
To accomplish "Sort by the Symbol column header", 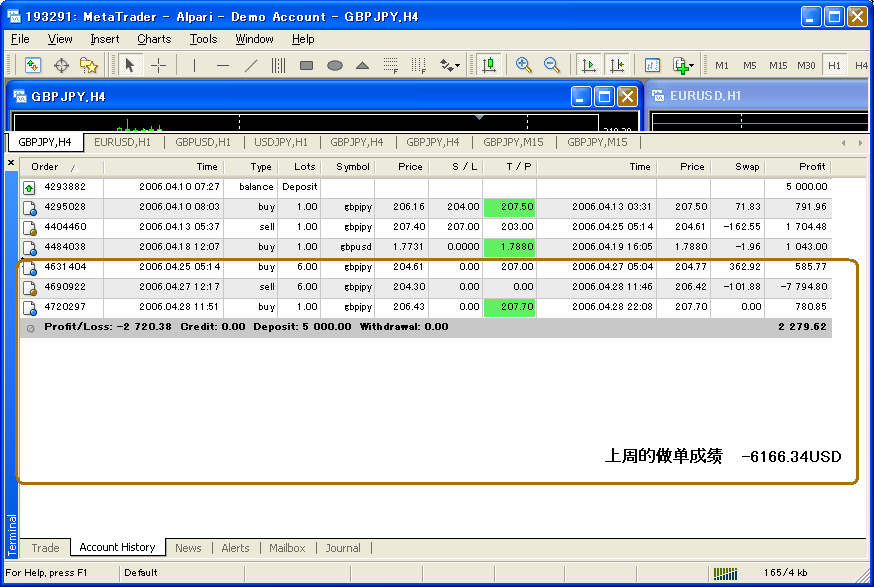I will click(x=348, y=167).
